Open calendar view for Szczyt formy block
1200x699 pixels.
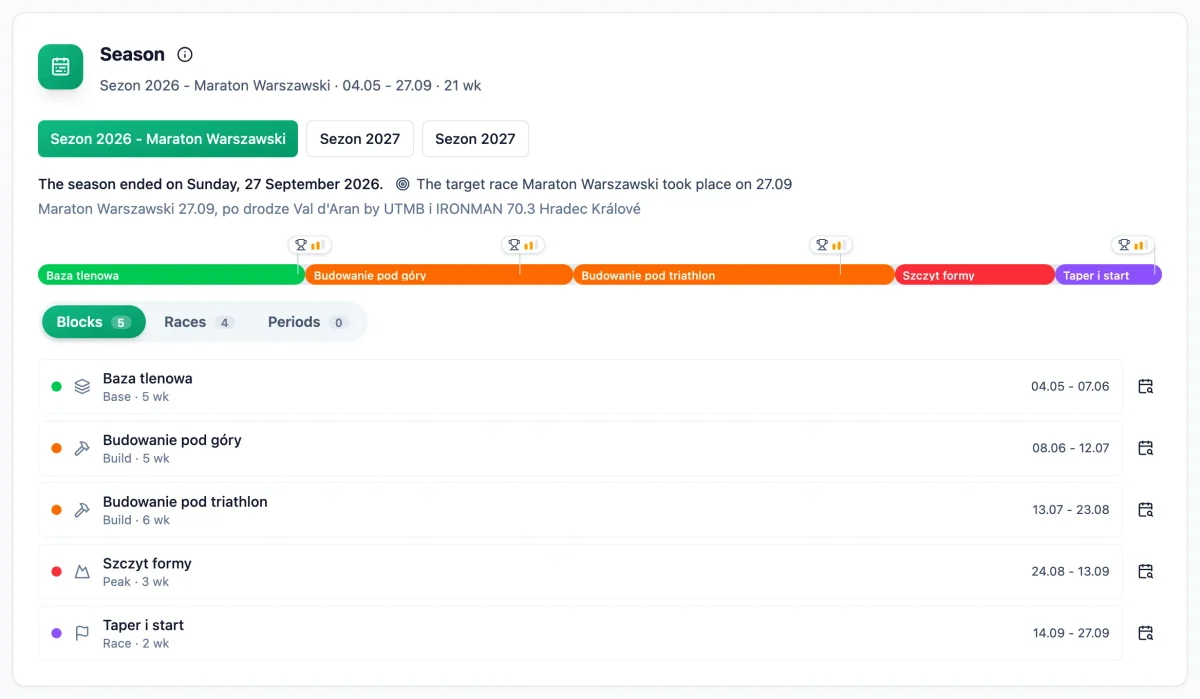pyautogui.click(x=1146, y=571)
